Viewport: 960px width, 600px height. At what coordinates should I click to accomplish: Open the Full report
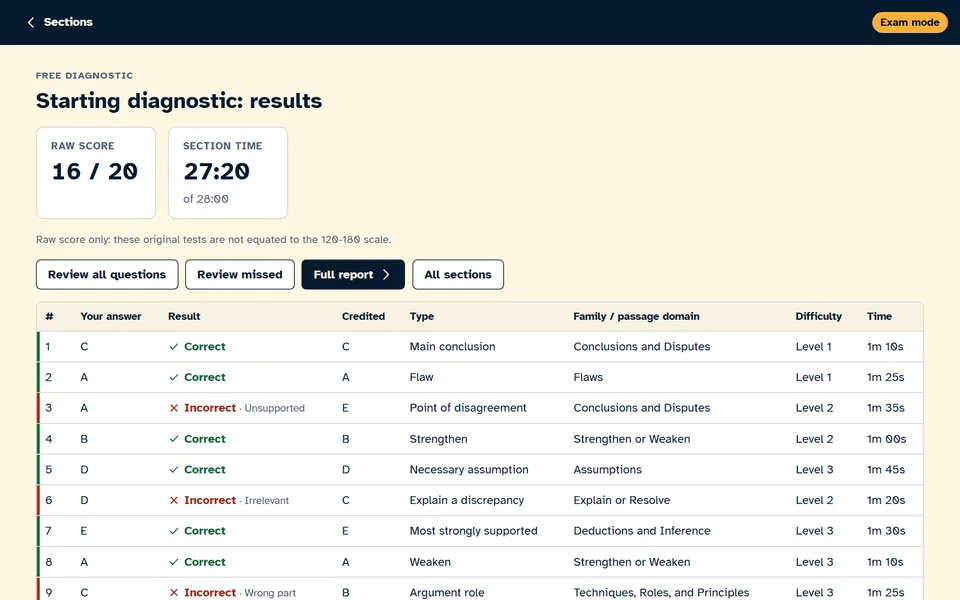[353, 274]
